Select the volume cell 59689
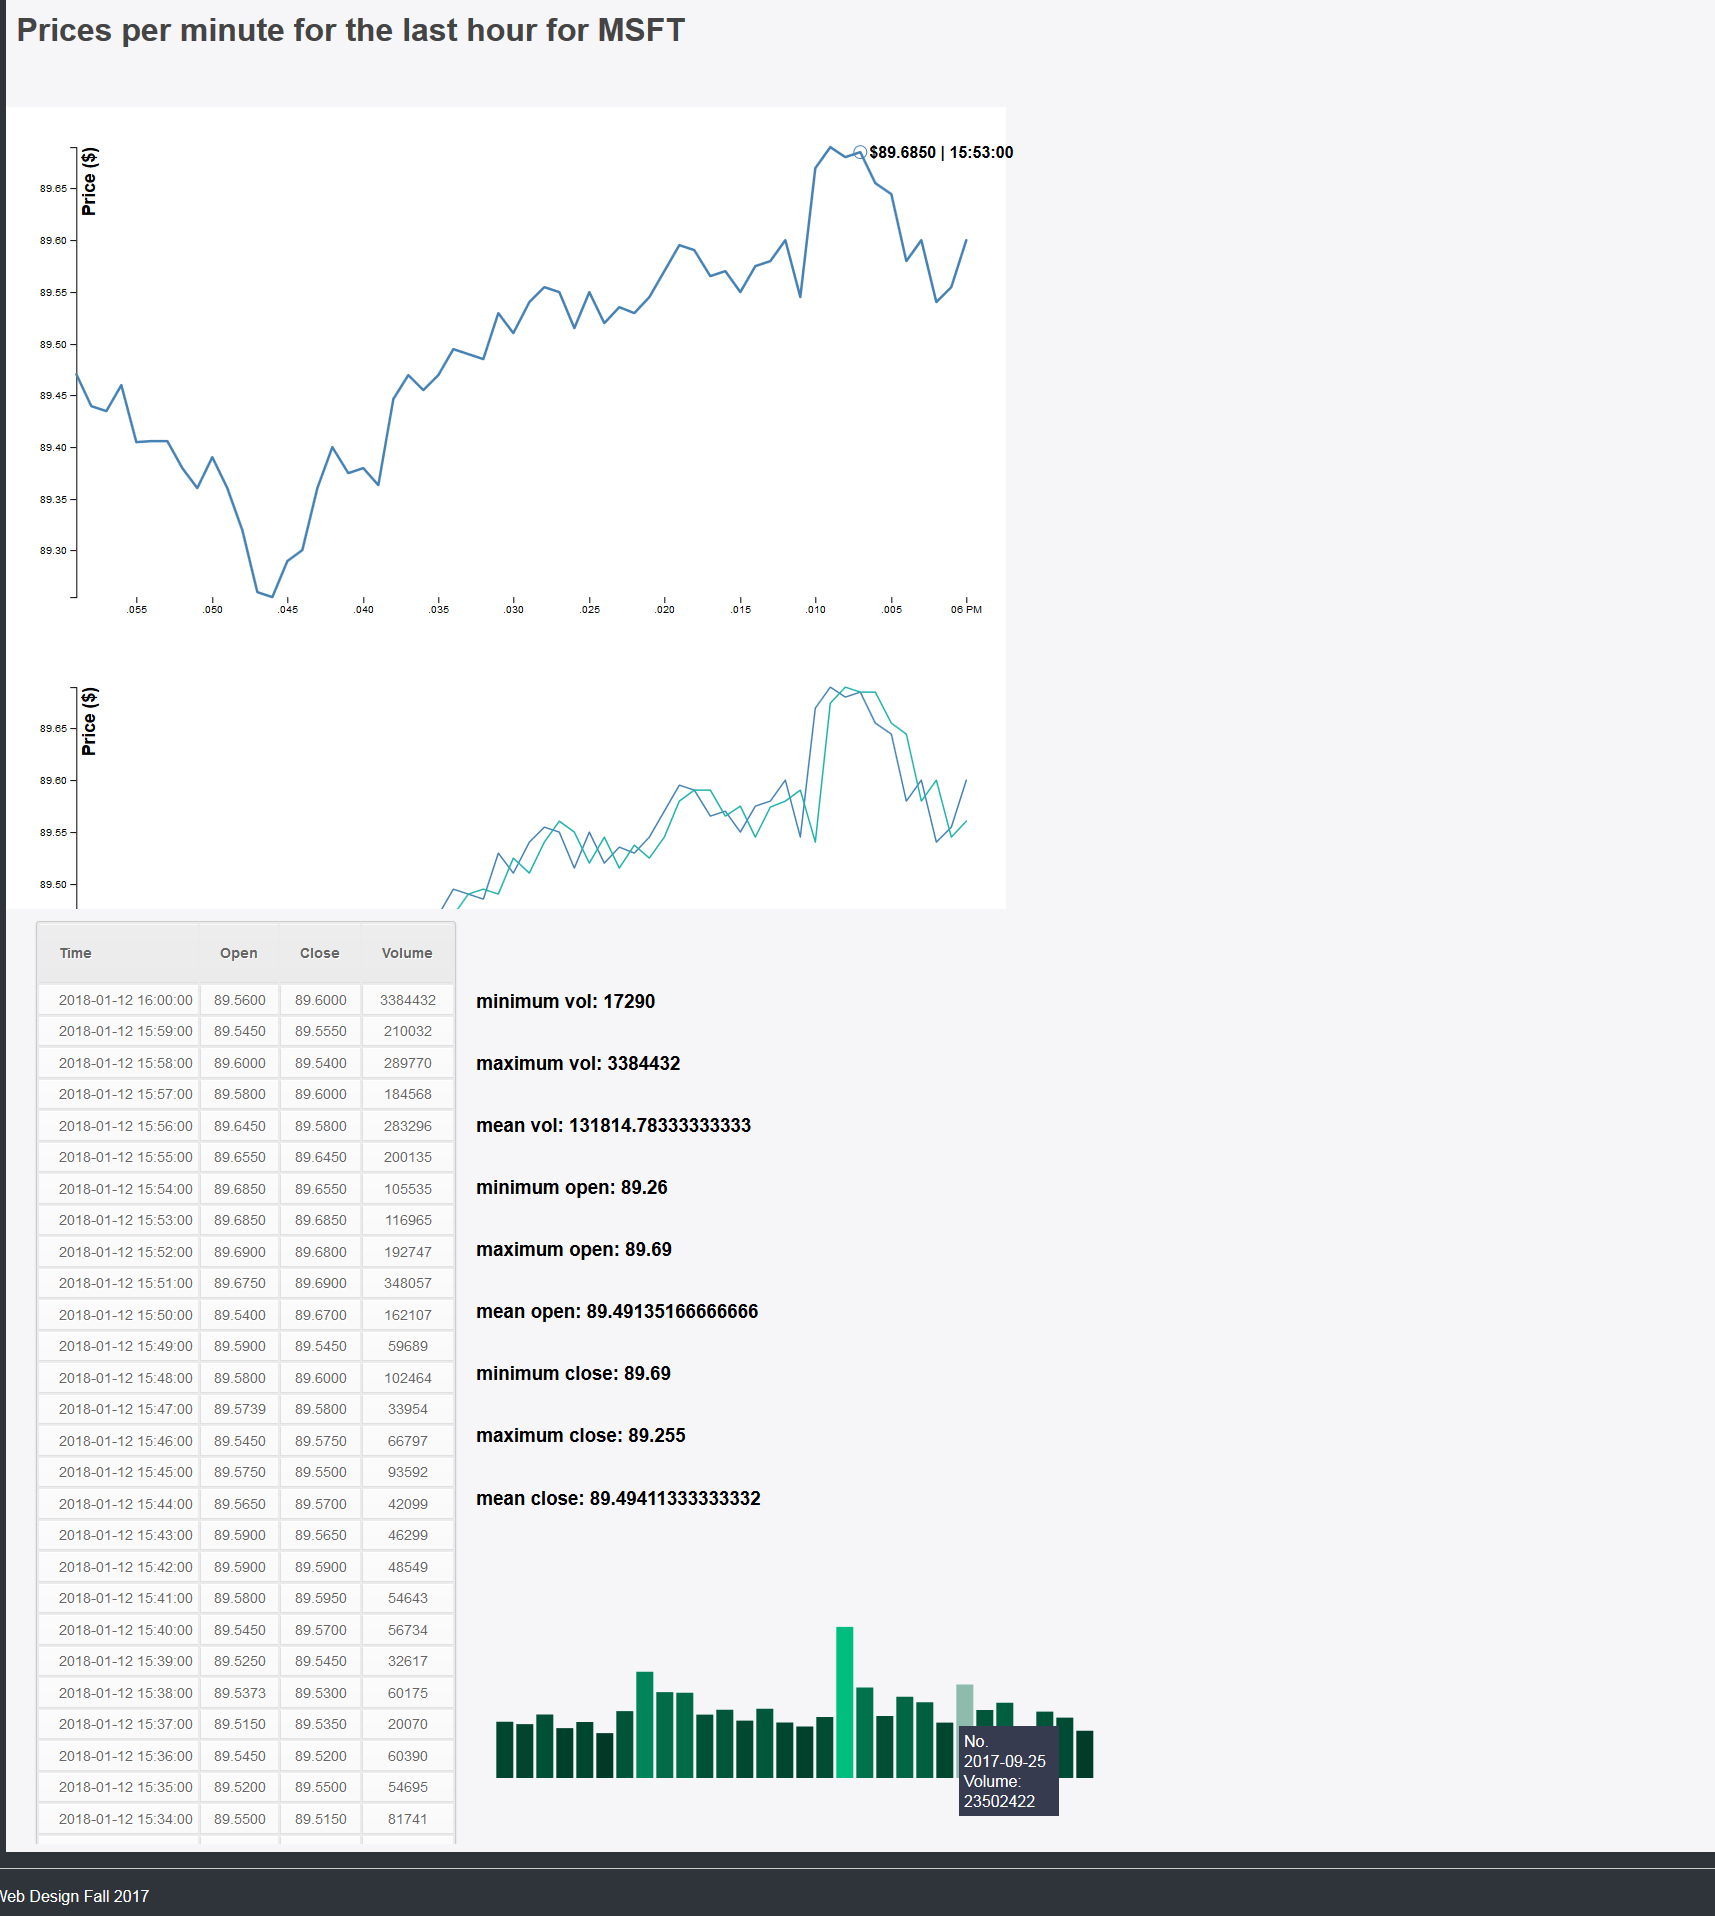This screenshot has height=1916, width=1715. click(408, 1346)
